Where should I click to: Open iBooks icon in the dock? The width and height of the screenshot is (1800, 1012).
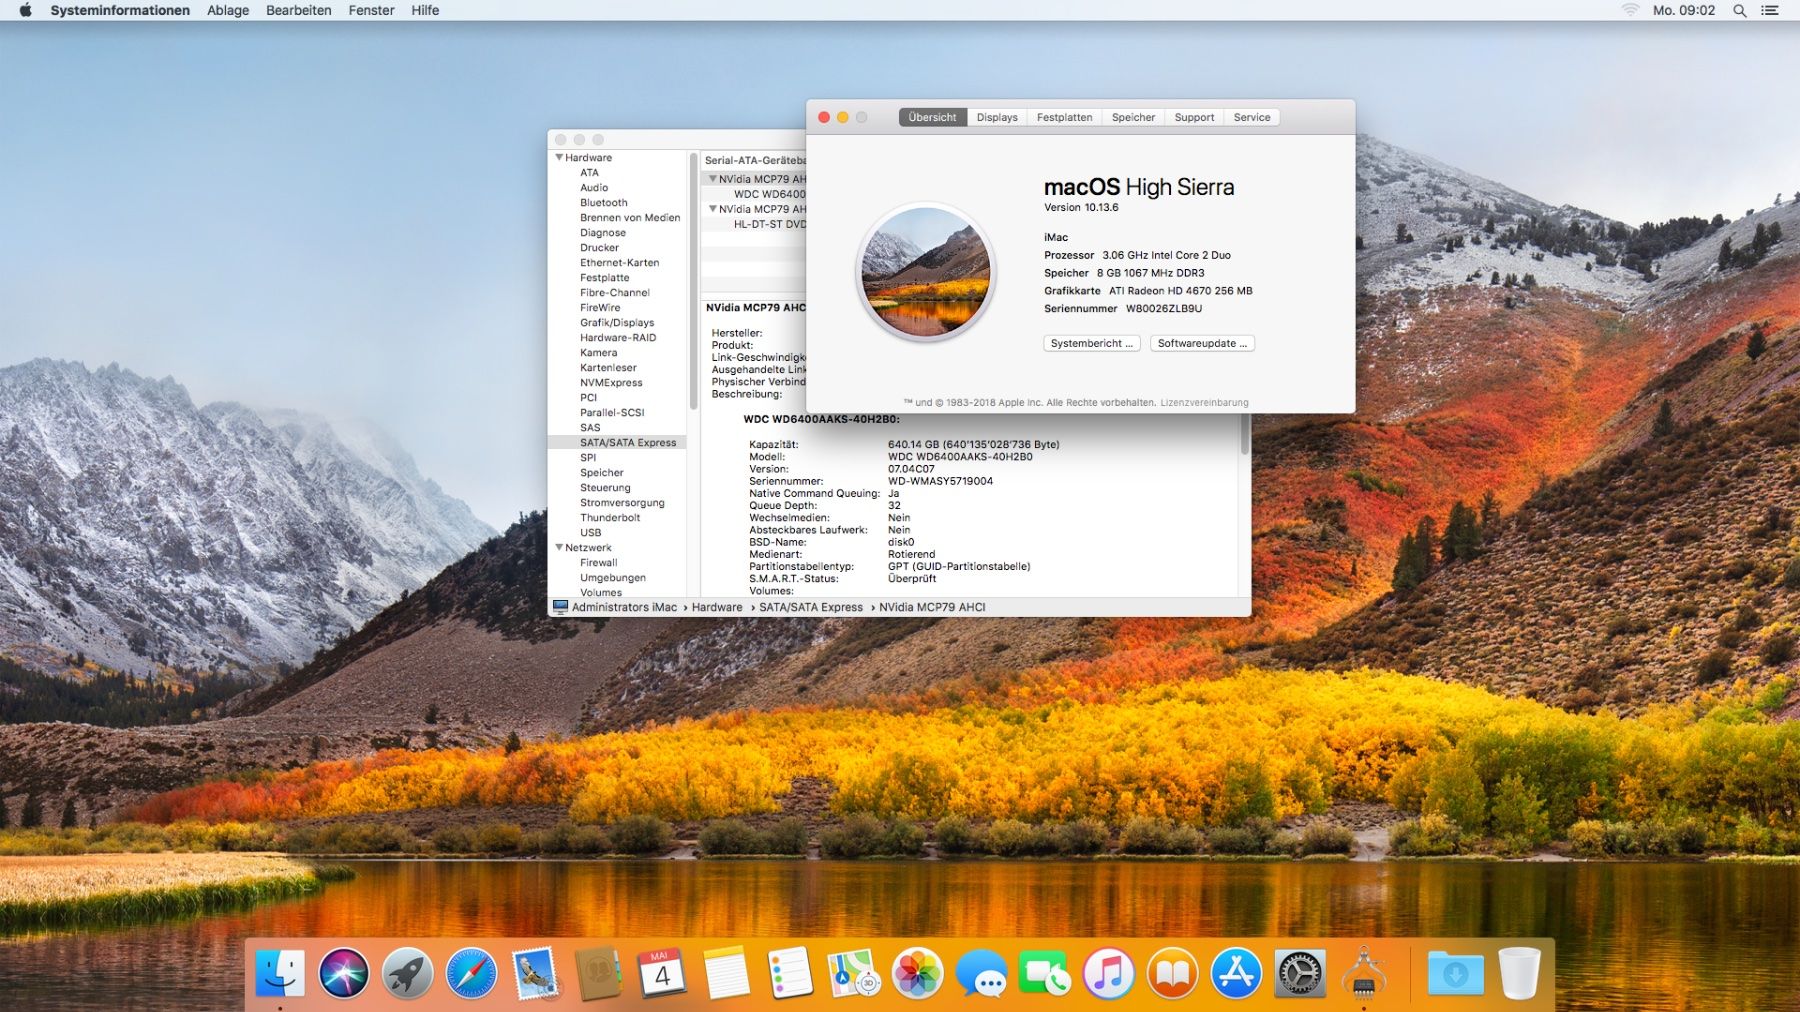coord(1172,973)
